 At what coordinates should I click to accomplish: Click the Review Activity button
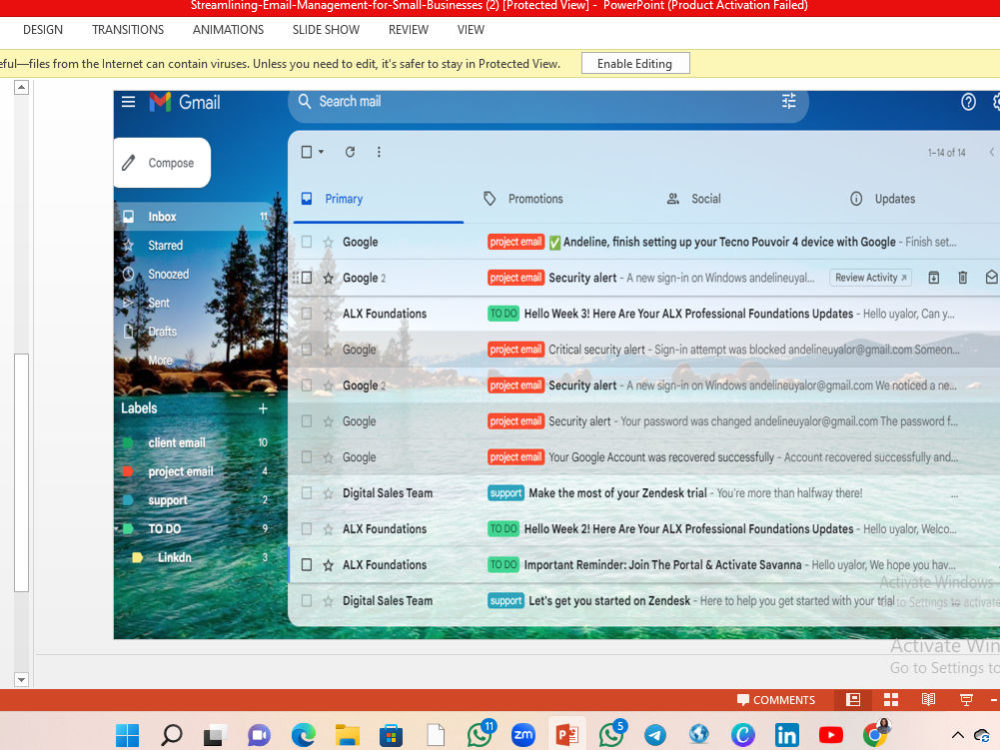(x=871, y=277)
